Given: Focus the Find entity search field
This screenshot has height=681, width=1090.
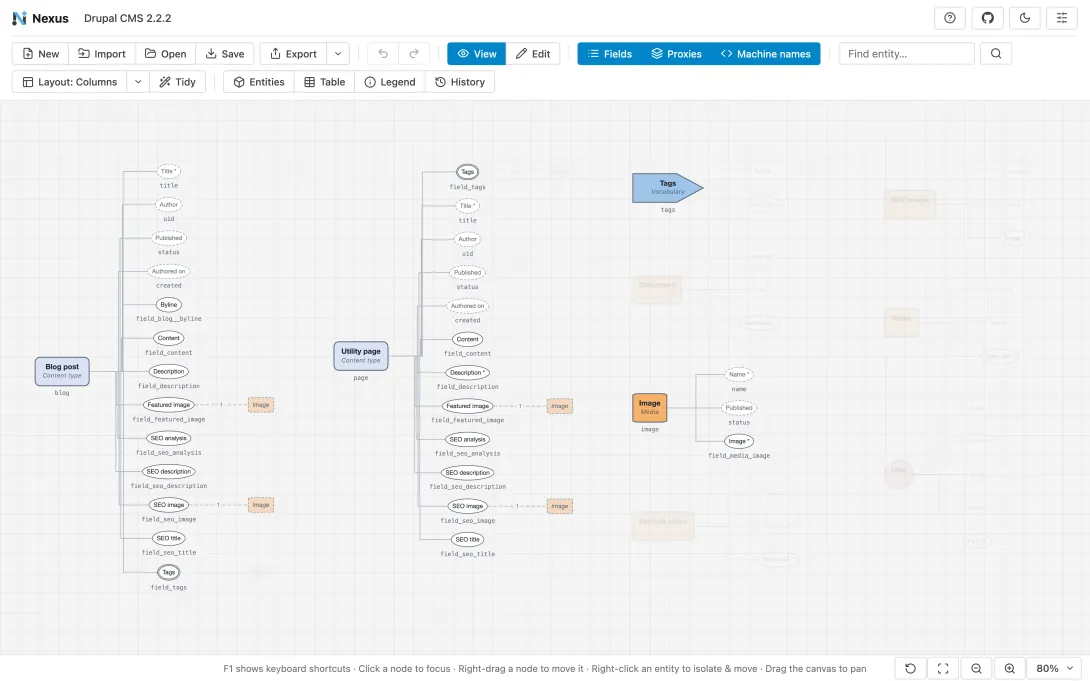Looking at the screenshot, I should click(906, 54).
